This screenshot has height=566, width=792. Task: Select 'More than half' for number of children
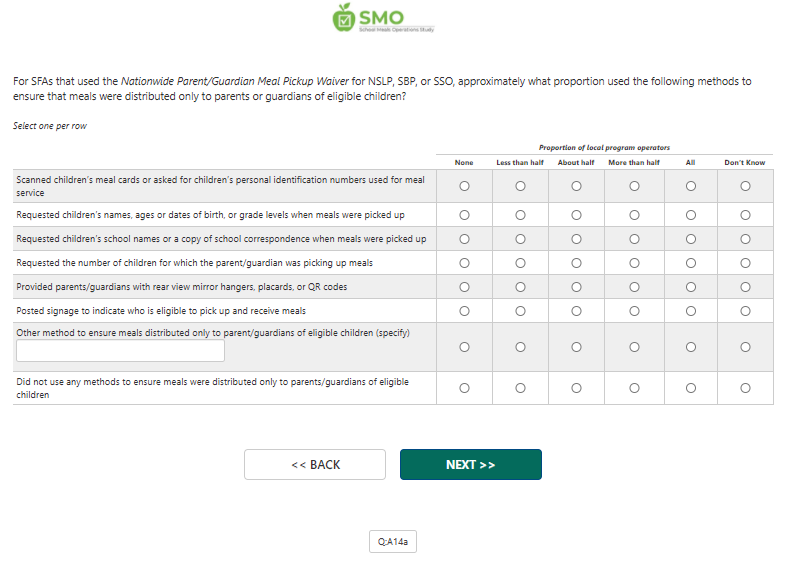634,263
